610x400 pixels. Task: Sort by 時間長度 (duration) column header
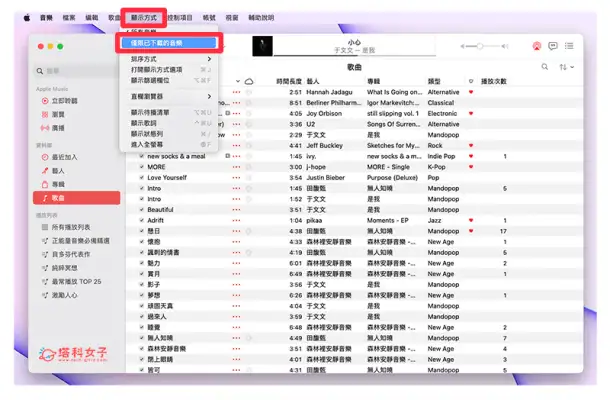[x=289, y=81]
